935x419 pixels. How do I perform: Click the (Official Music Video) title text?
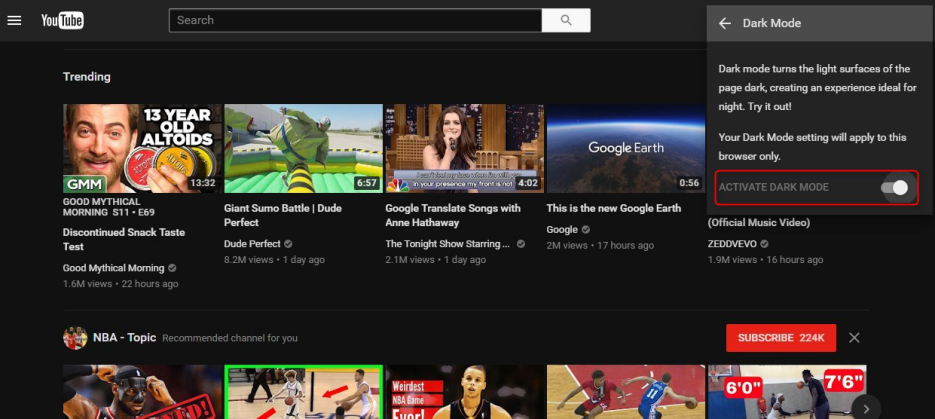tap(758, 222)
